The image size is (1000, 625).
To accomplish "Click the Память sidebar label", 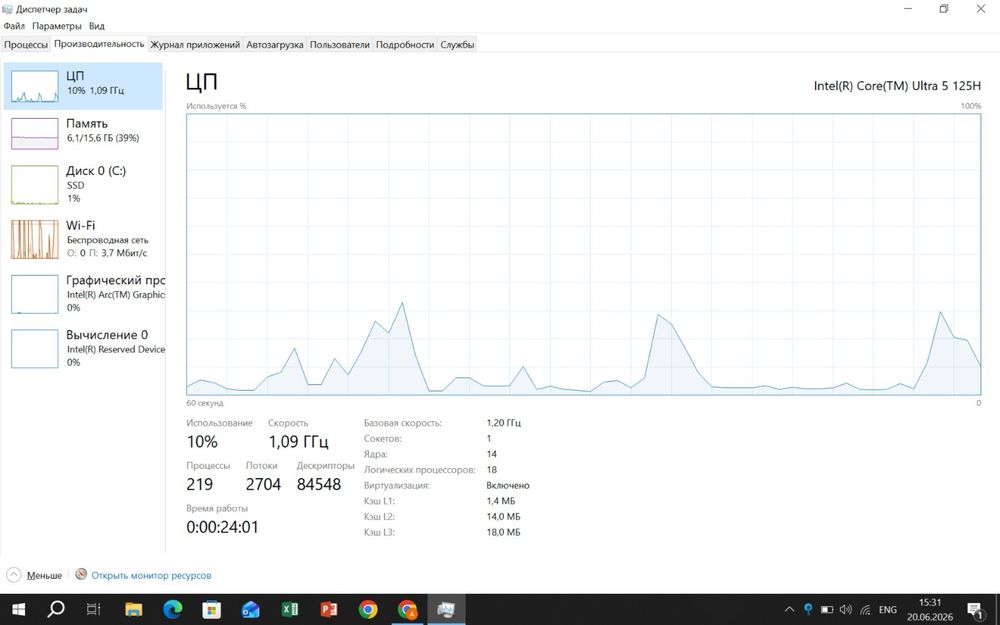I will 87,124.
